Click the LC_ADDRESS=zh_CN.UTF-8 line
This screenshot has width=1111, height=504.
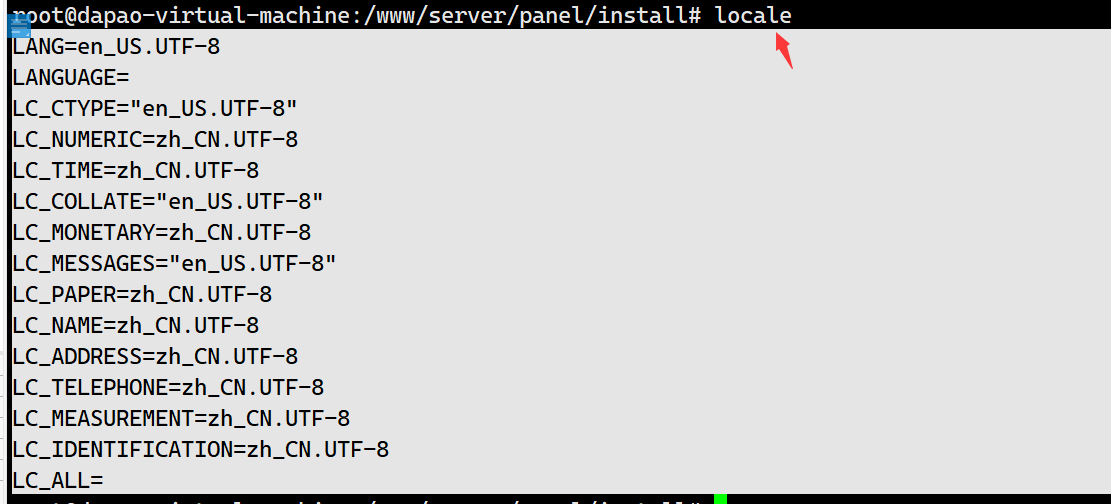(x=155, y=356)
